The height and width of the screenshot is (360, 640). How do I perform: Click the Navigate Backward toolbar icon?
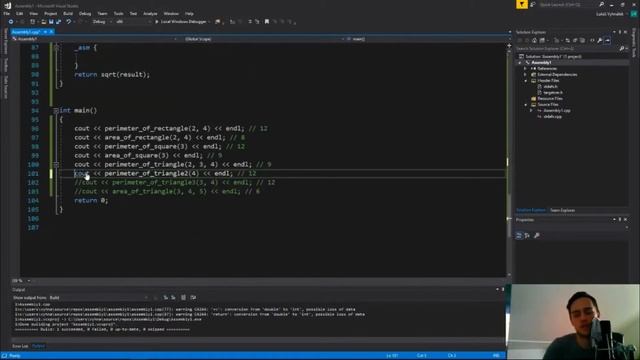pos(11,22)
